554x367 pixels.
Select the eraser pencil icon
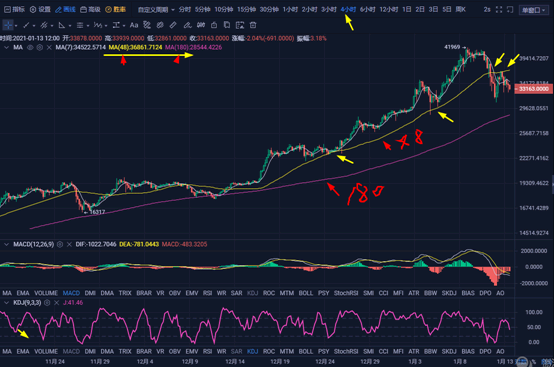(x=187, y=25)
